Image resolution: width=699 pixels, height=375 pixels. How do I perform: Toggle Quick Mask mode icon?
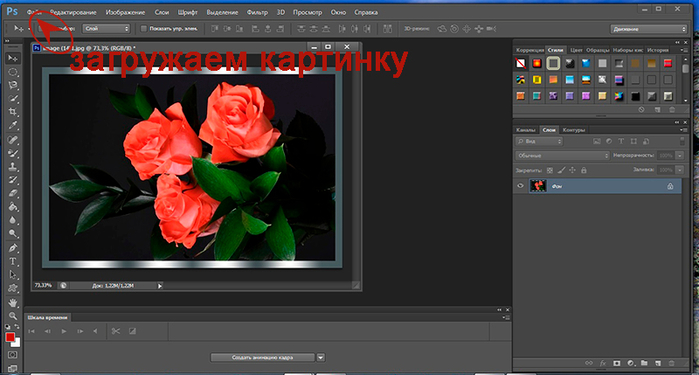pos(12,355)
